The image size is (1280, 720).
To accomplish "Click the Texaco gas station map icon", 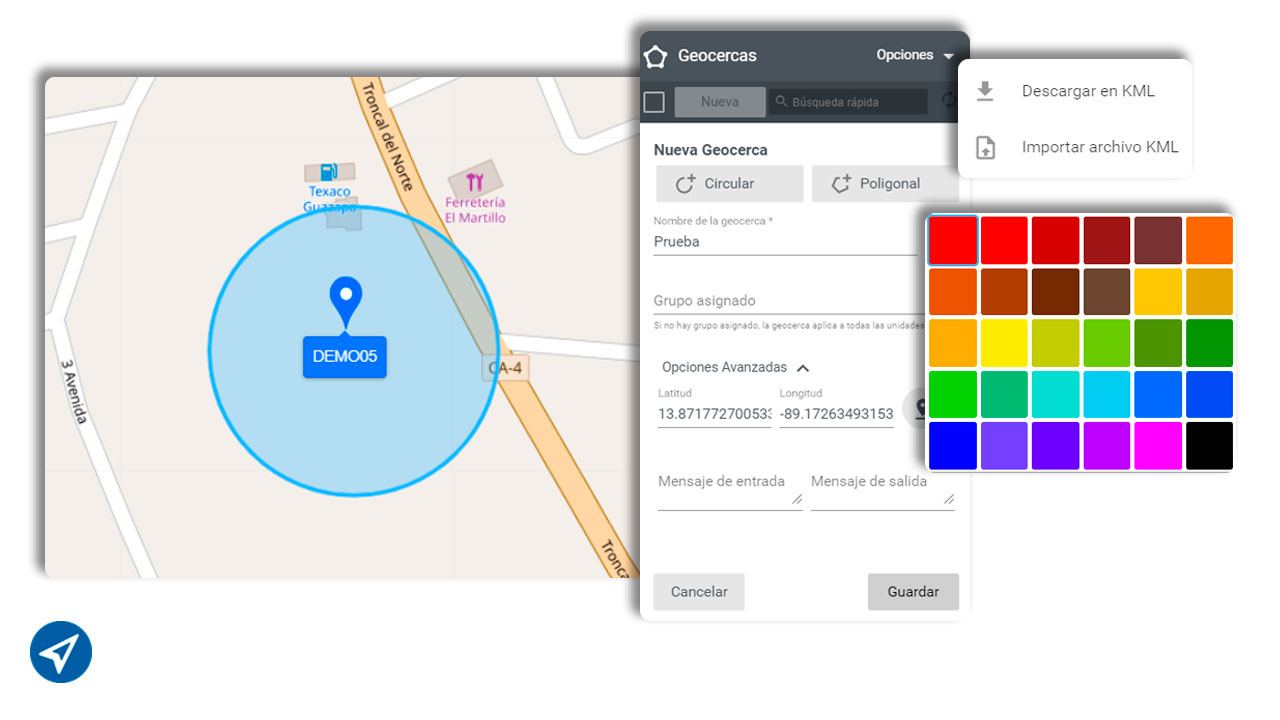I will coord(329,172).
